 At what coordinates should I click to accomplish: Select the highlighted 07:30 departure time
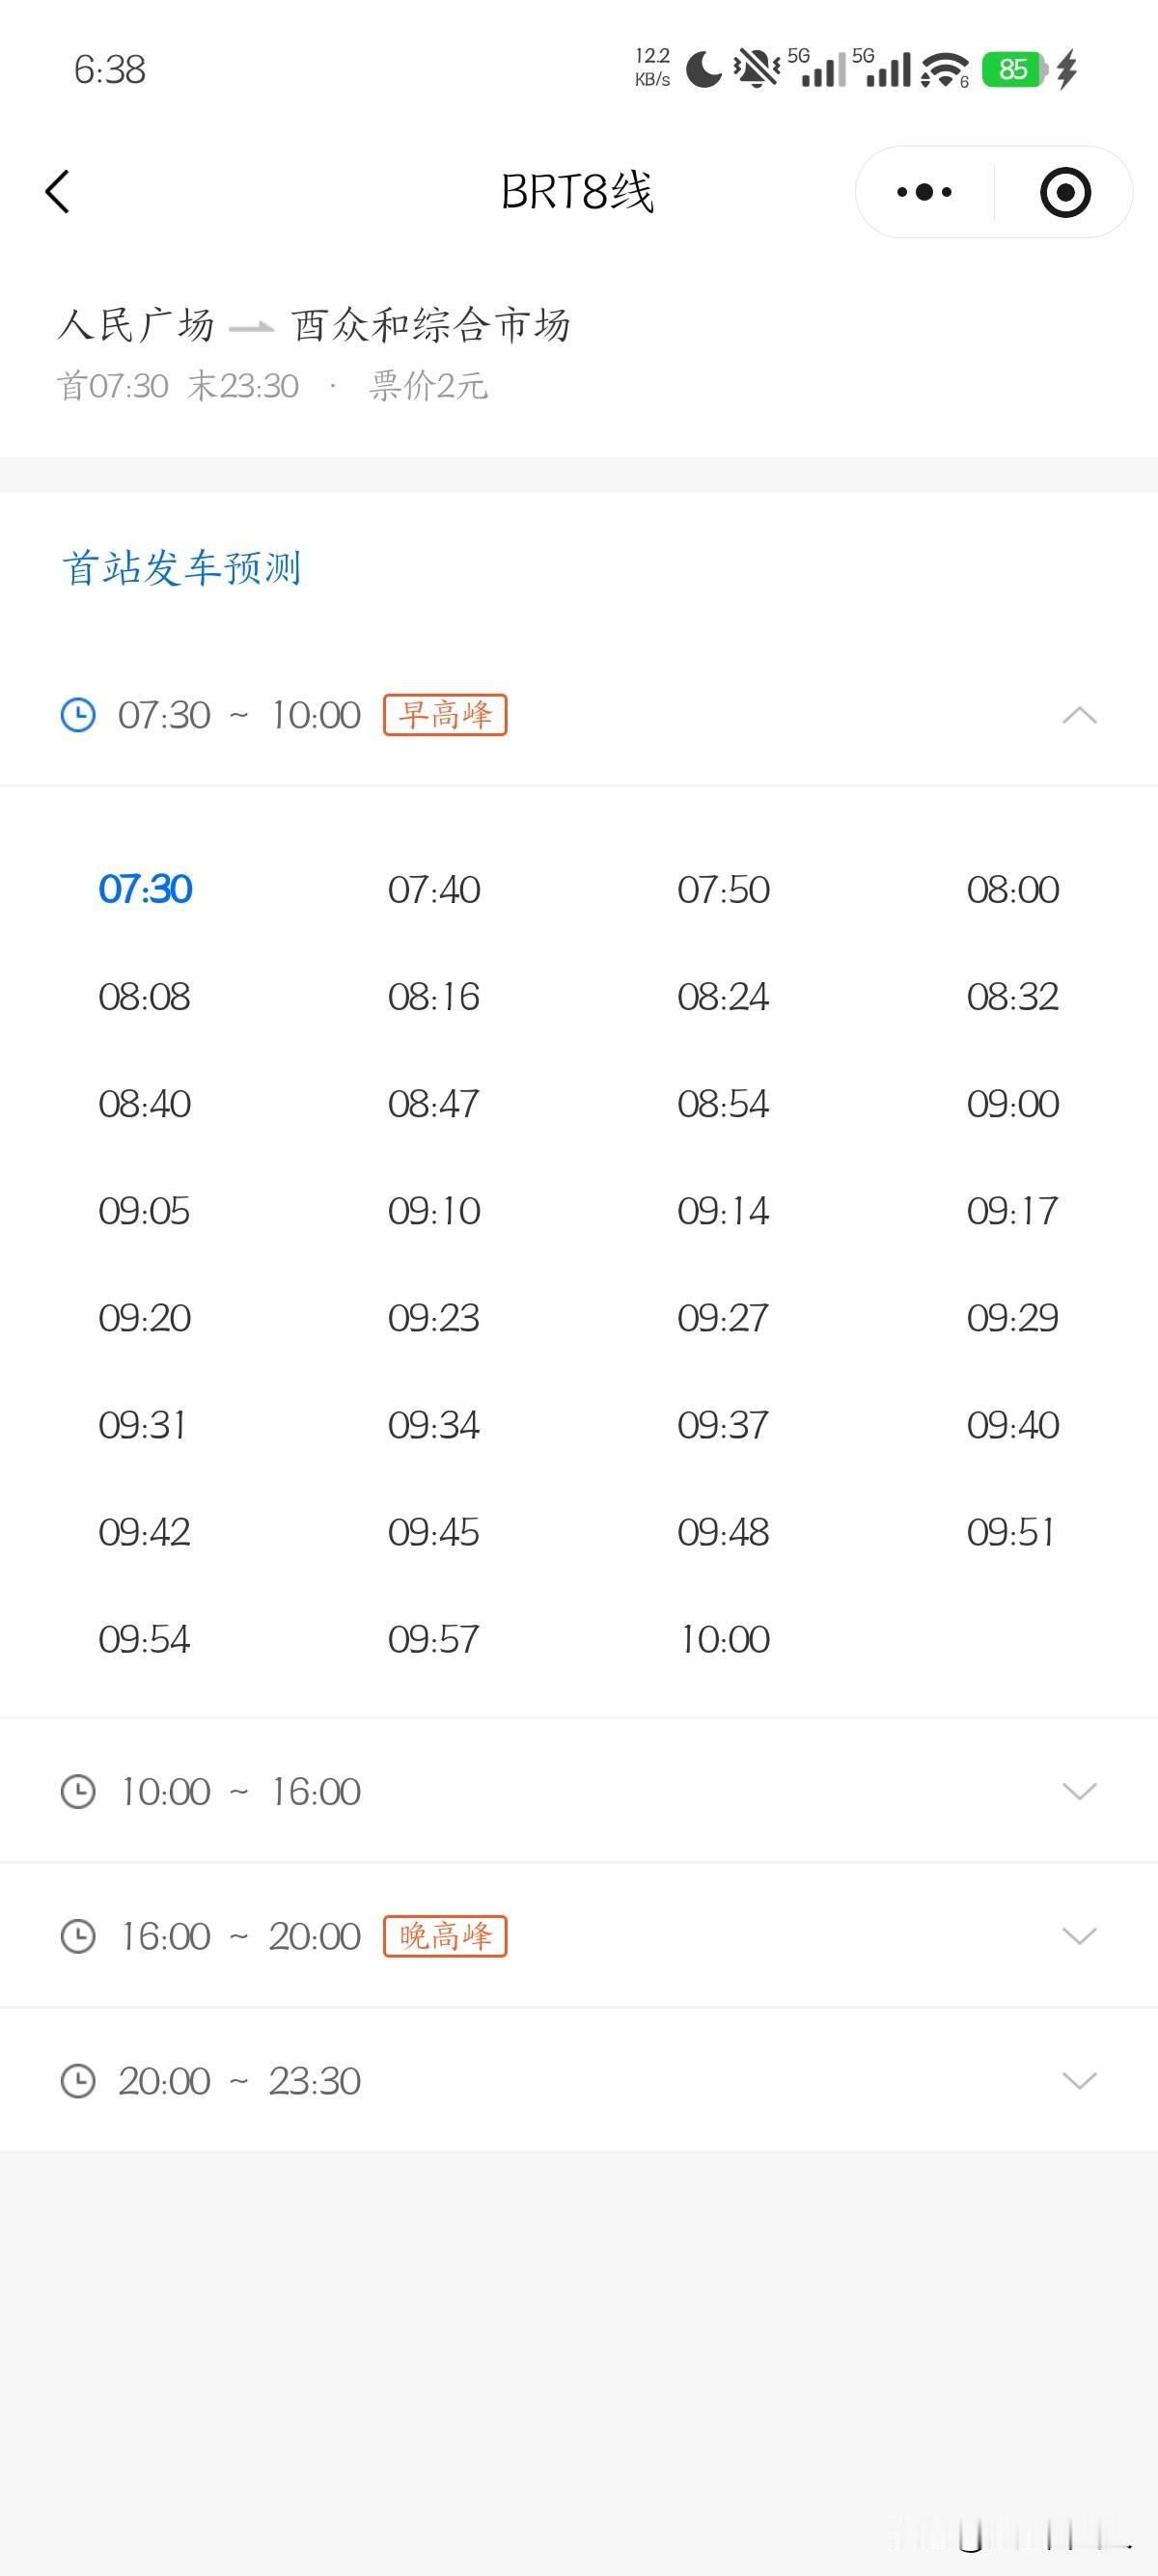(x=145, y=889)
